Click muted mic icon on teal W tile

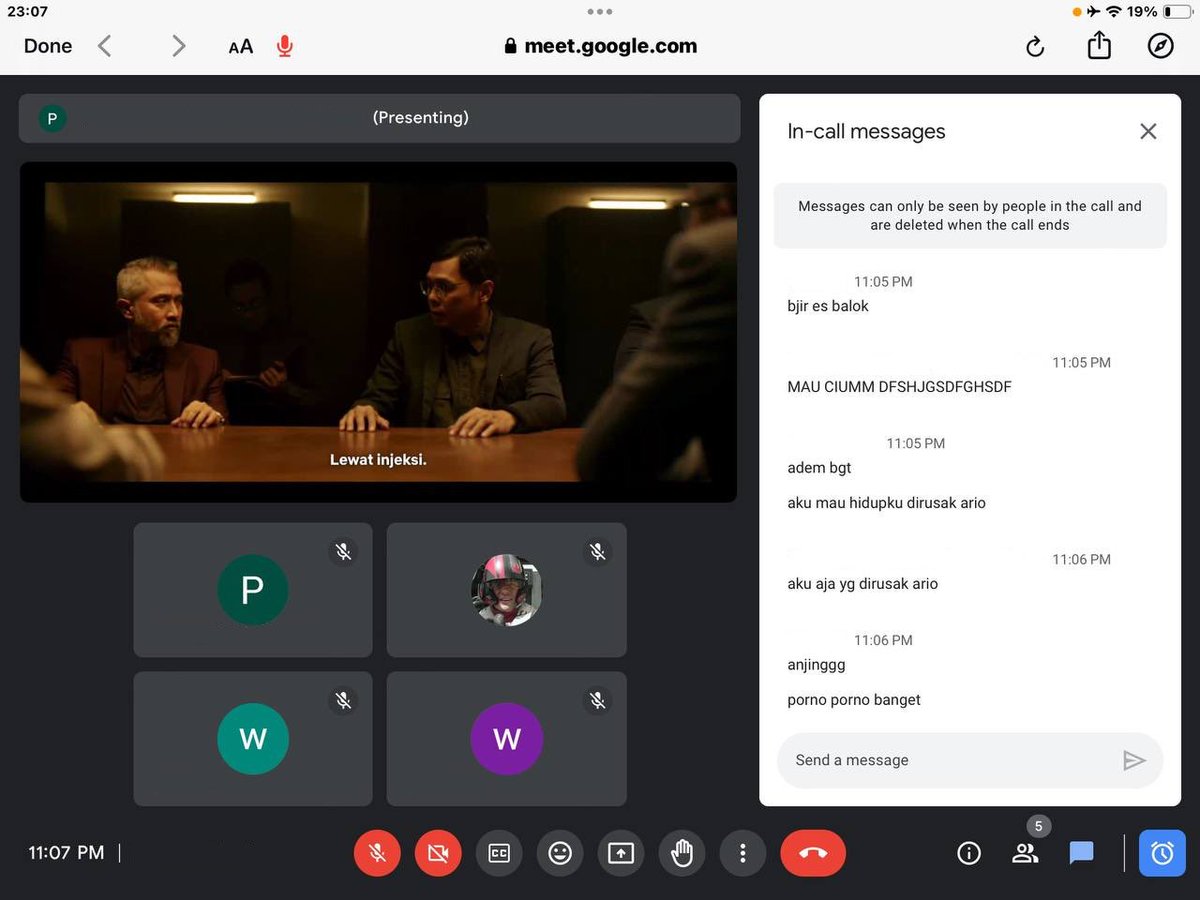point(344,700)
